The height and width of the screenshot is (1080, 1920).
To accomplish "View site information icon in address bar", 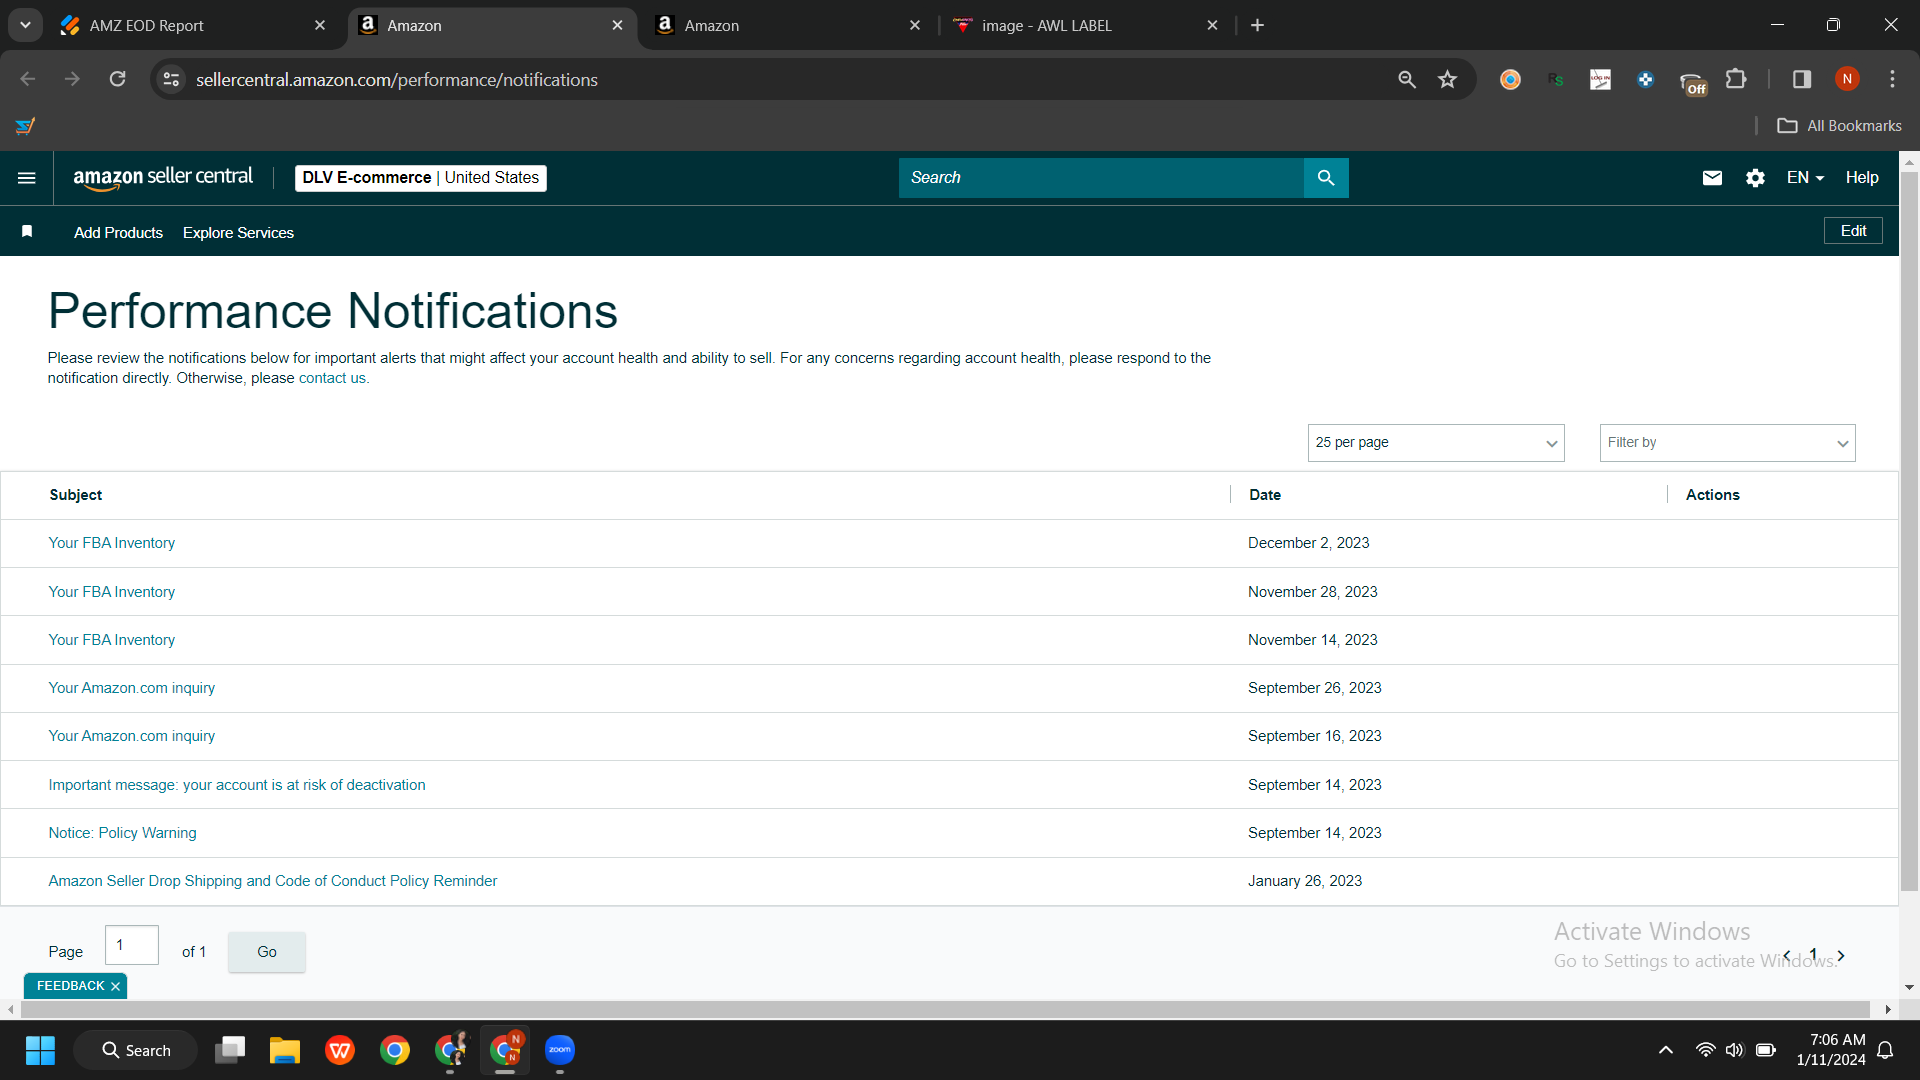I will click(x=172, y=79).
